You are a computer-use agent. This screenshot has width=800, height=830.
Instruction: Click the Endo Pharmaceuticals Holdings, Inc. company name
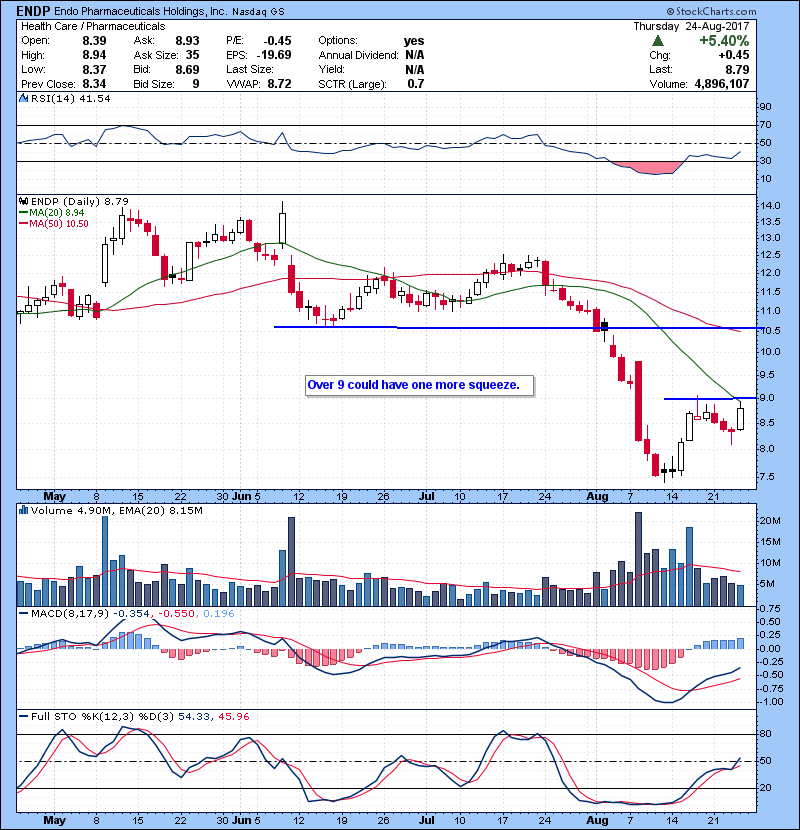141,11
